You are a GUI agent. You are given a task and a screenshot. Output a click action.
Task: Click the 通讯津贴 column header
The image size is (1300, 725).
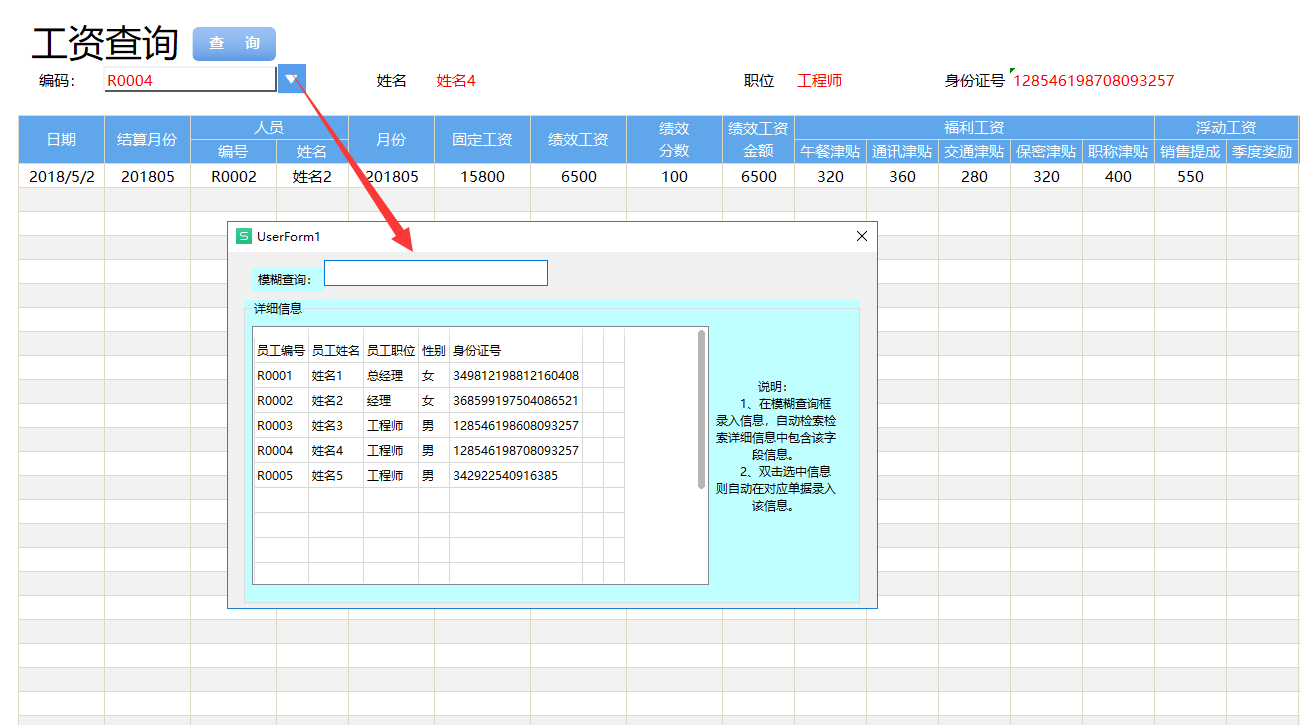[903, 152]
